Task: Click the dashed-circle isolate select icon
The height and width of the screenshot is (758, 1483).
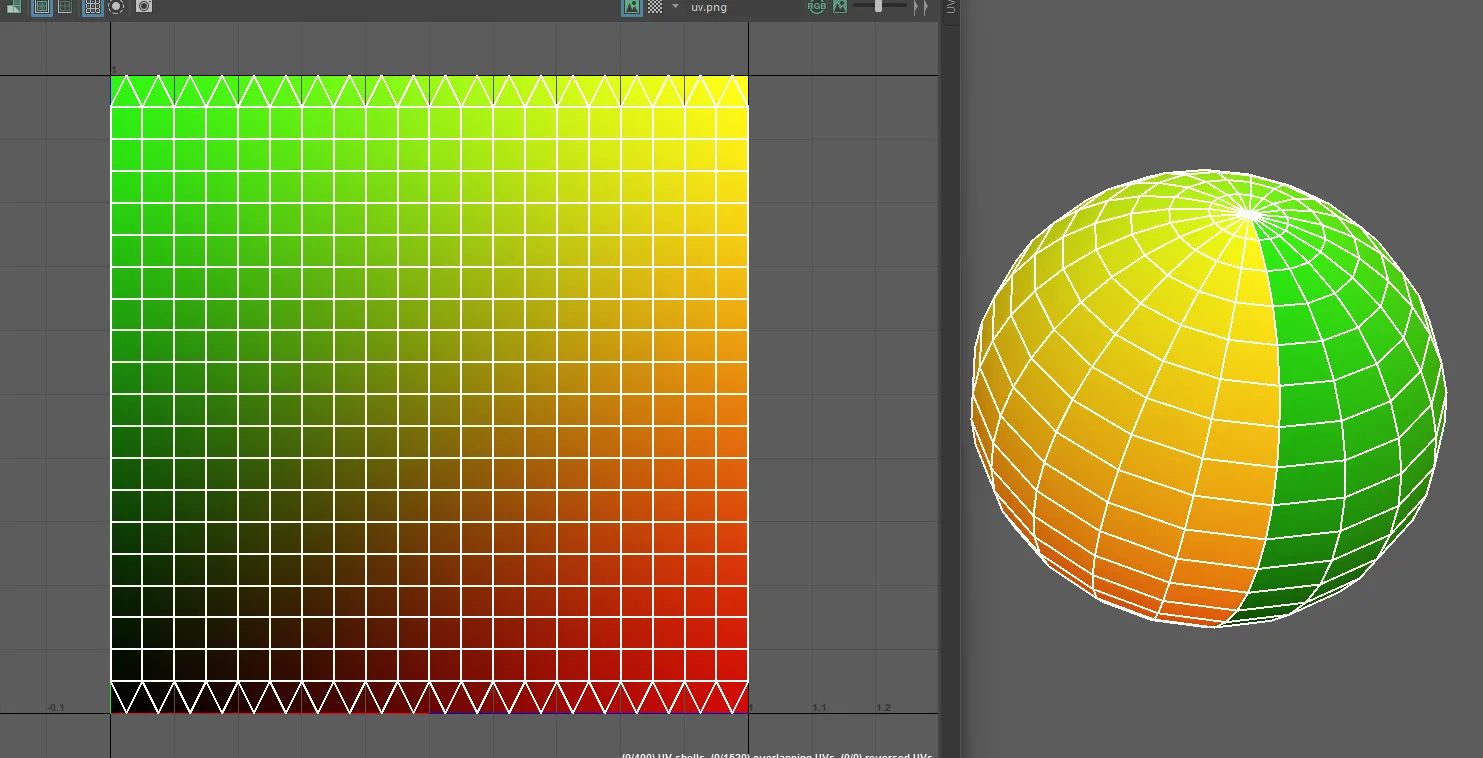Action: (x=116, y=7)
